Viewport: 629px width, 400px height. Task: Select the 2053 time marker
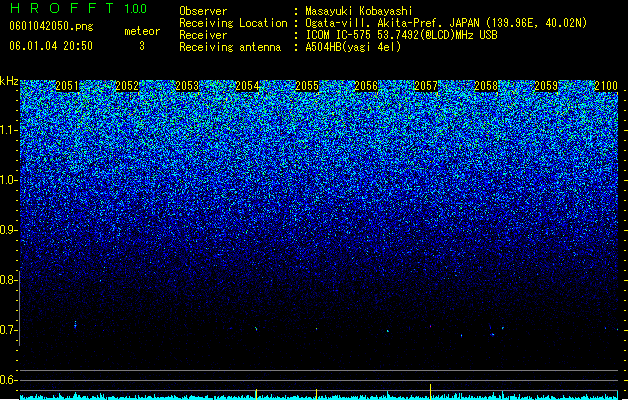tap(187, 86)
